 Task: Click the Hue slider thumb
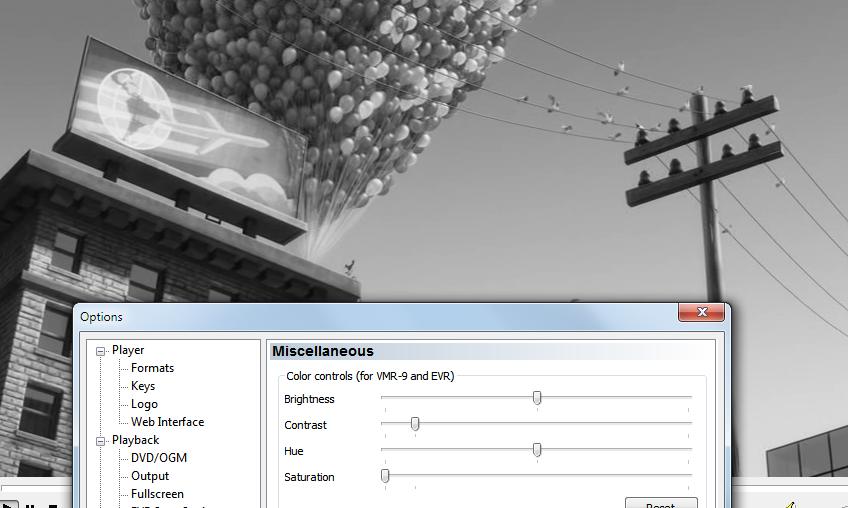(x=537, y=450)
